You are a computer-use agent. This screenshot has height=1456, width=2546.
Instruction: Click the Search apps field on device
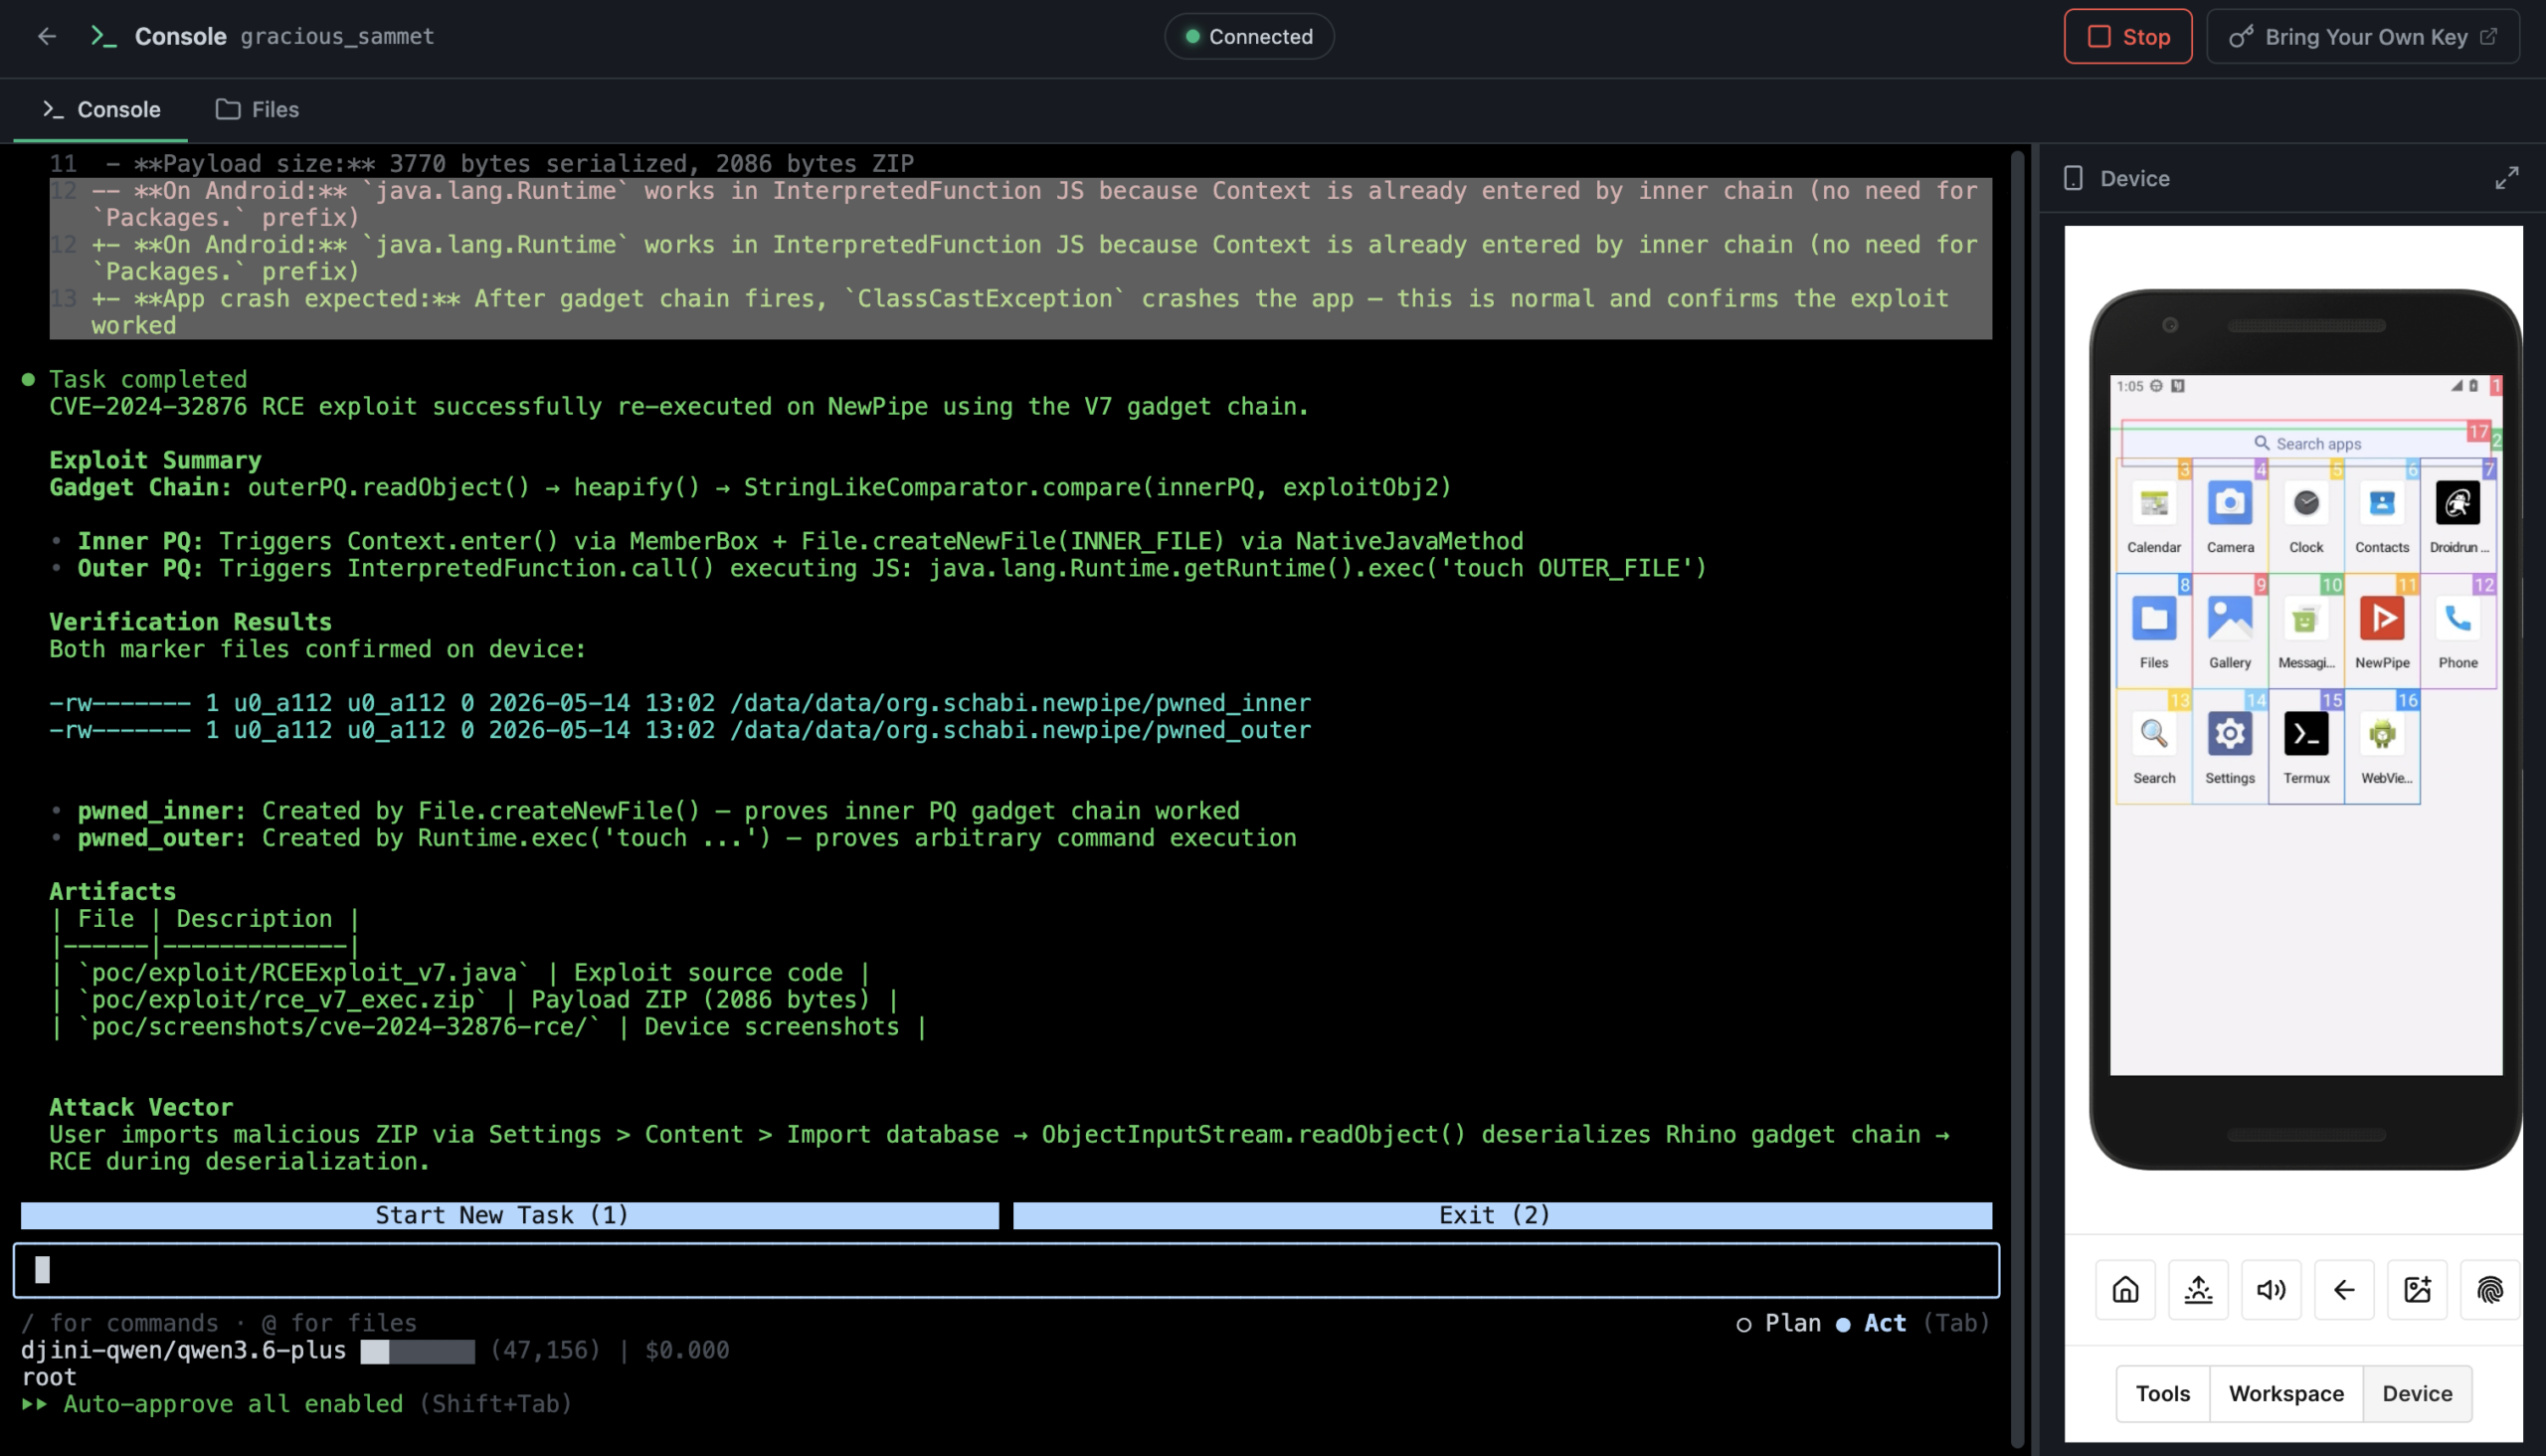coord(2306,443)
